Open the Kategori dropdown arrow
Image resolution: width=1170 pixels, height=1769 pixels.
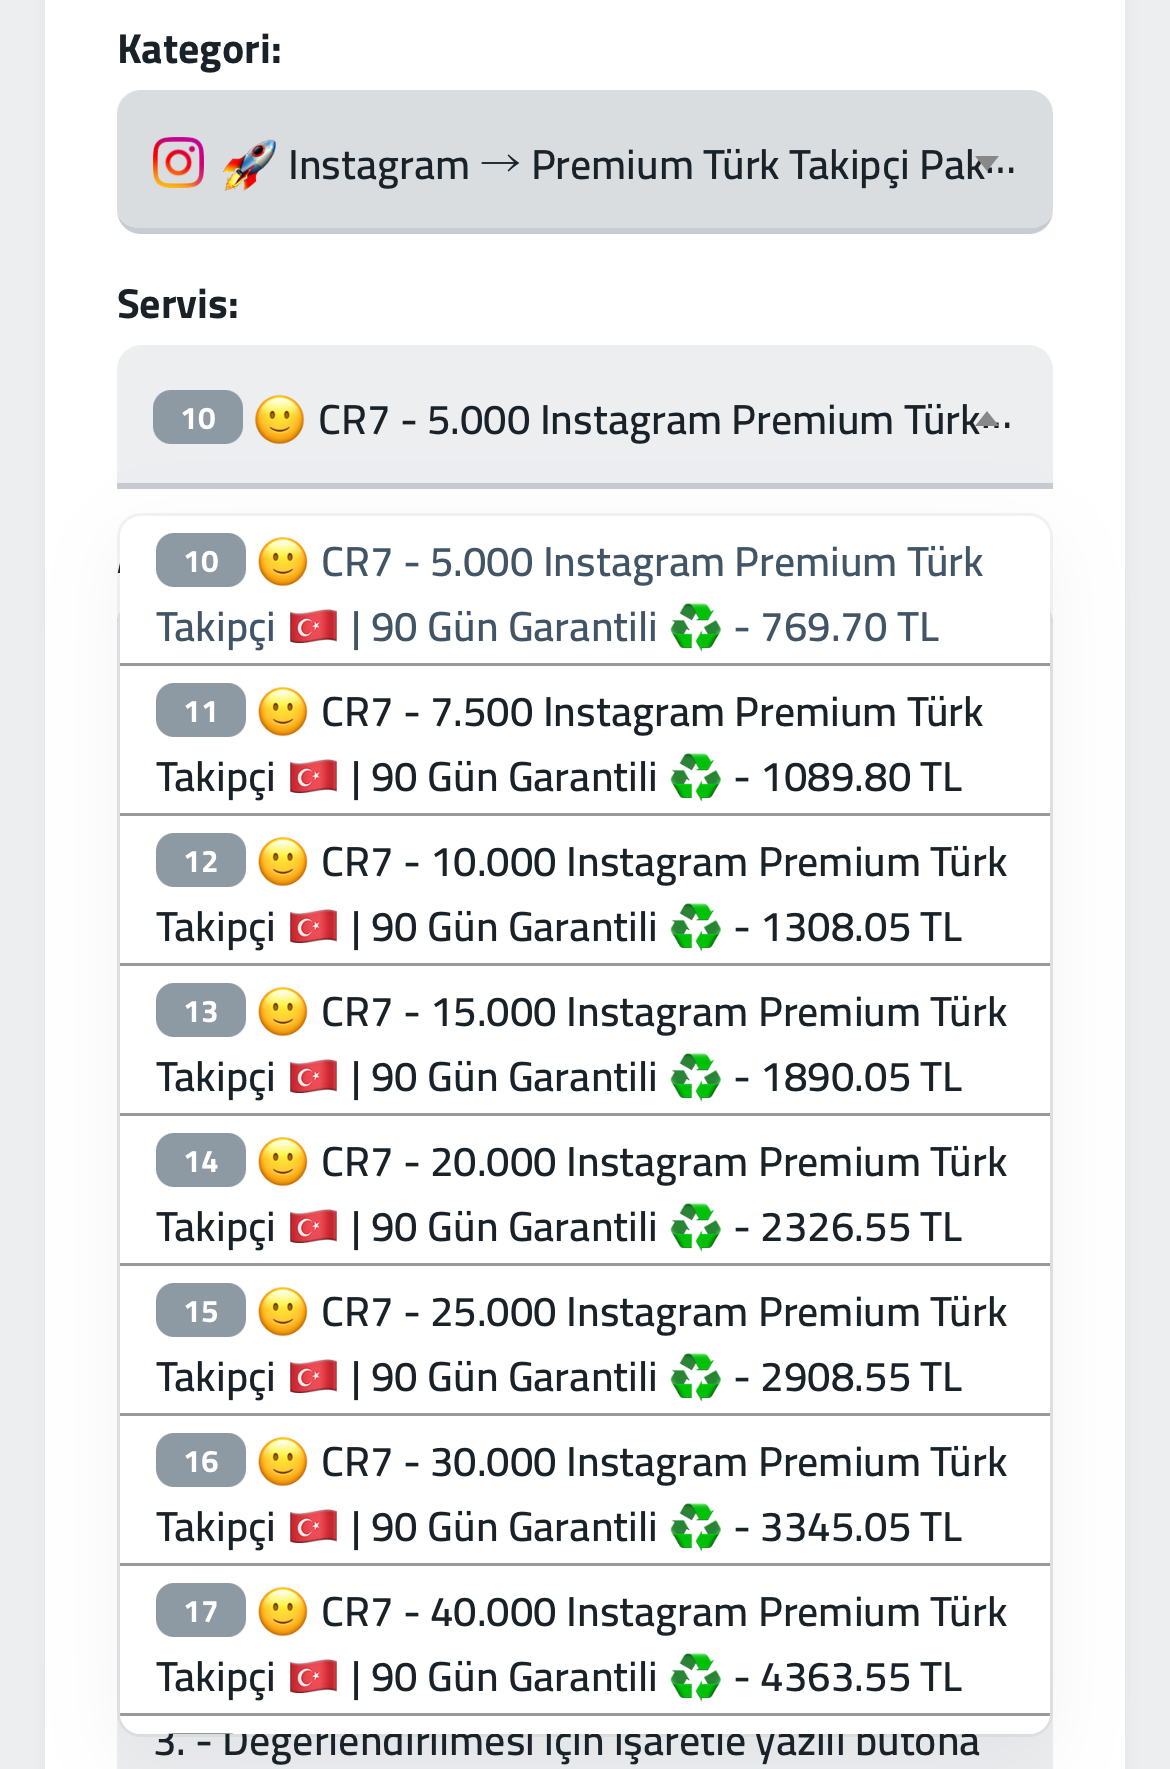coord(987,163)
